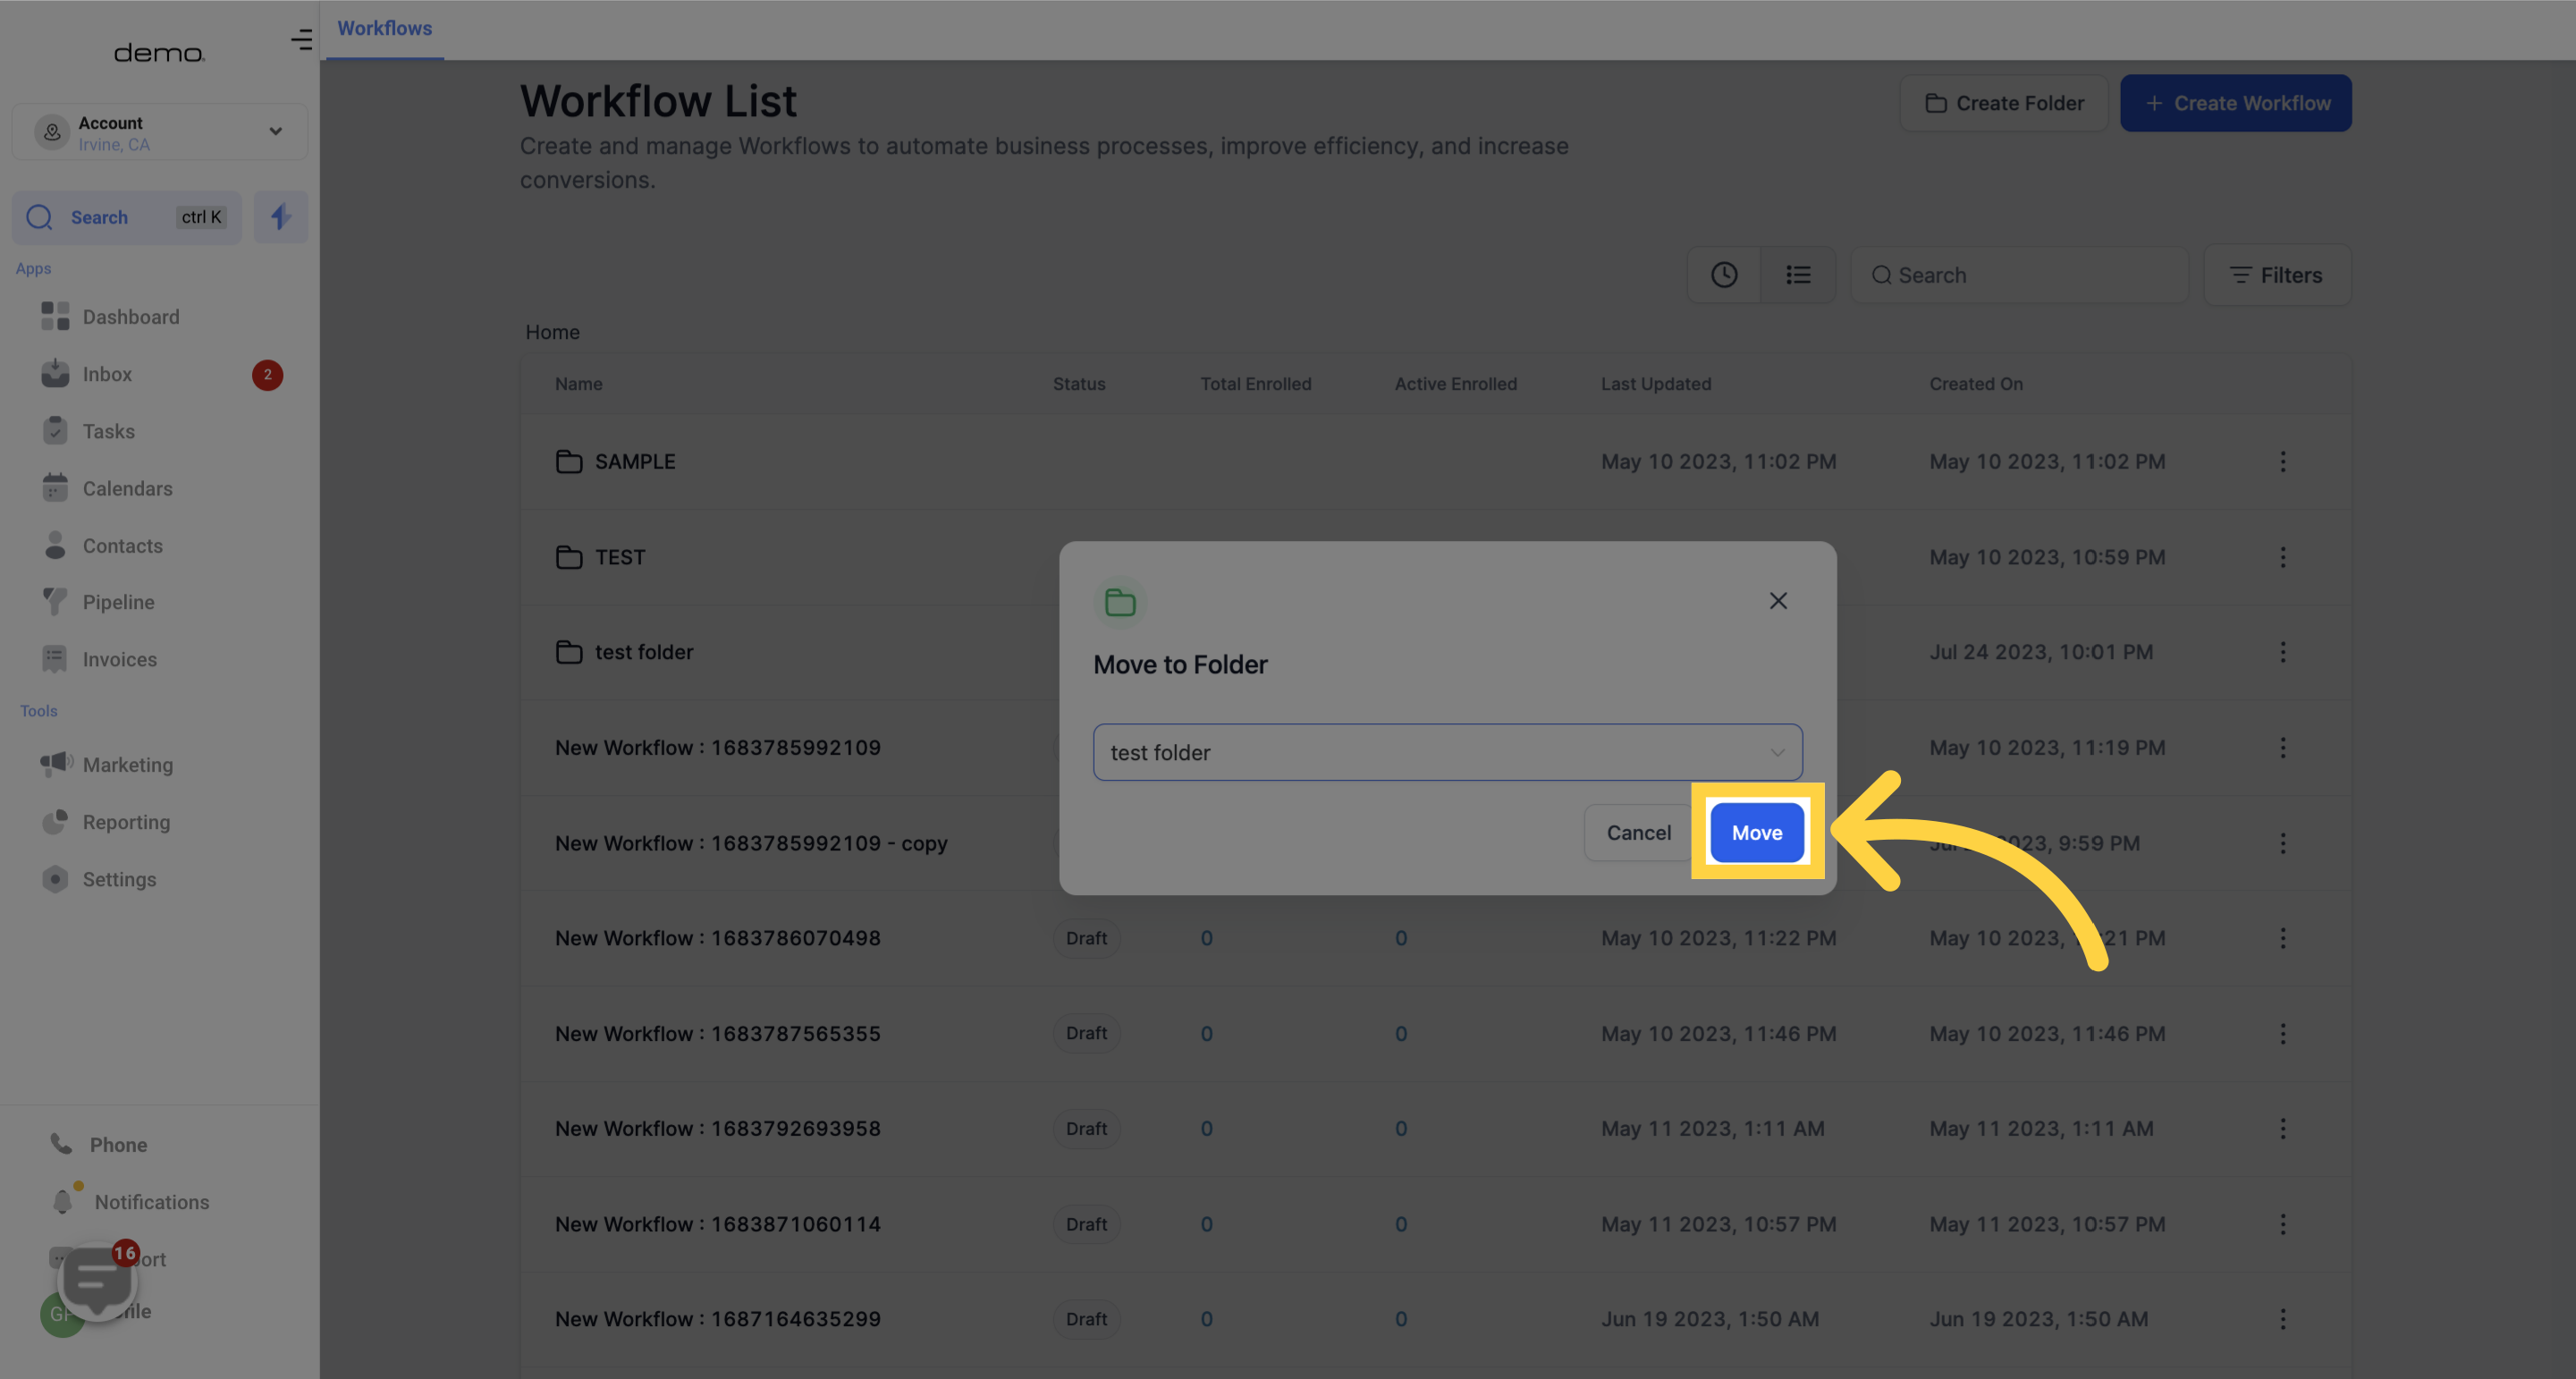Open the test folder dropdown in dialog
2576x1379 pixels.
pos(1447,752)
